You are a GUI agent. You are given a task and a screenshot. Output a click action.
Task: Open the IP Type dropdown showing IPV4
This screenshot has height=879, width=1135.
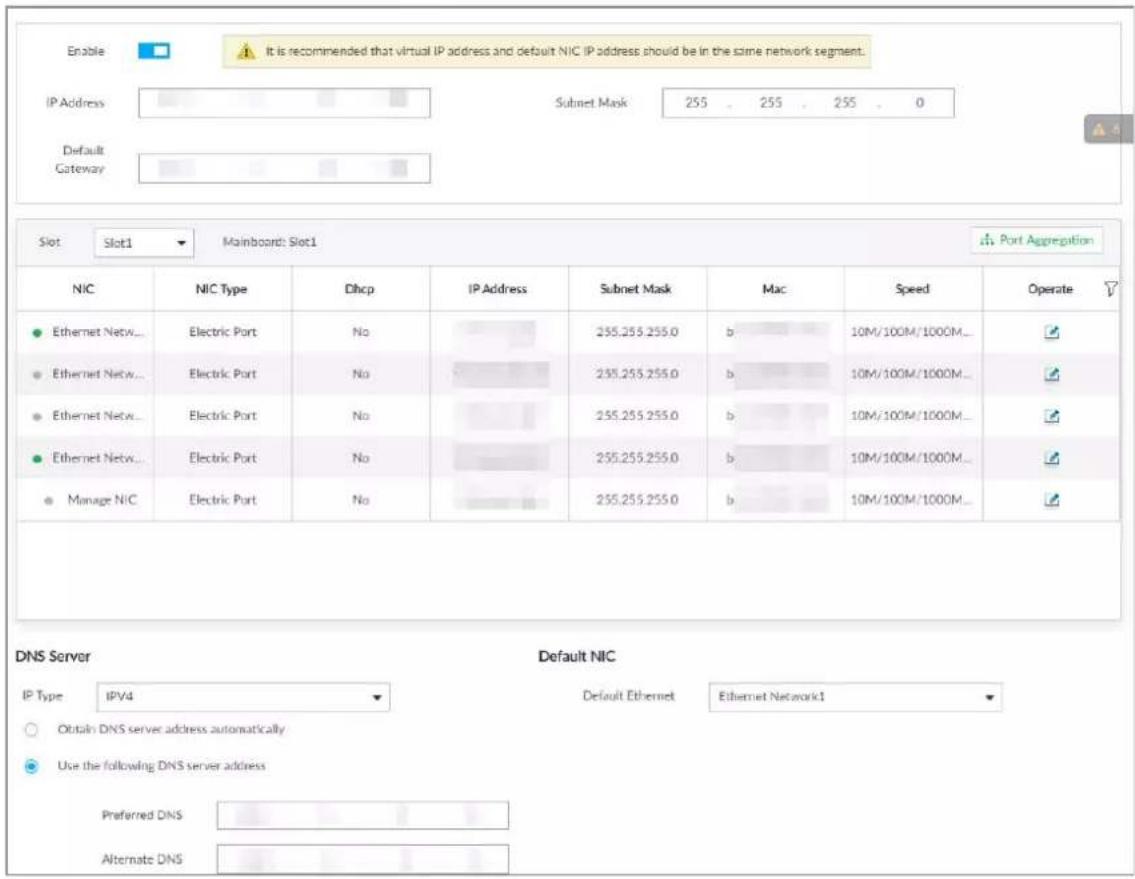[x=243, y=697]
